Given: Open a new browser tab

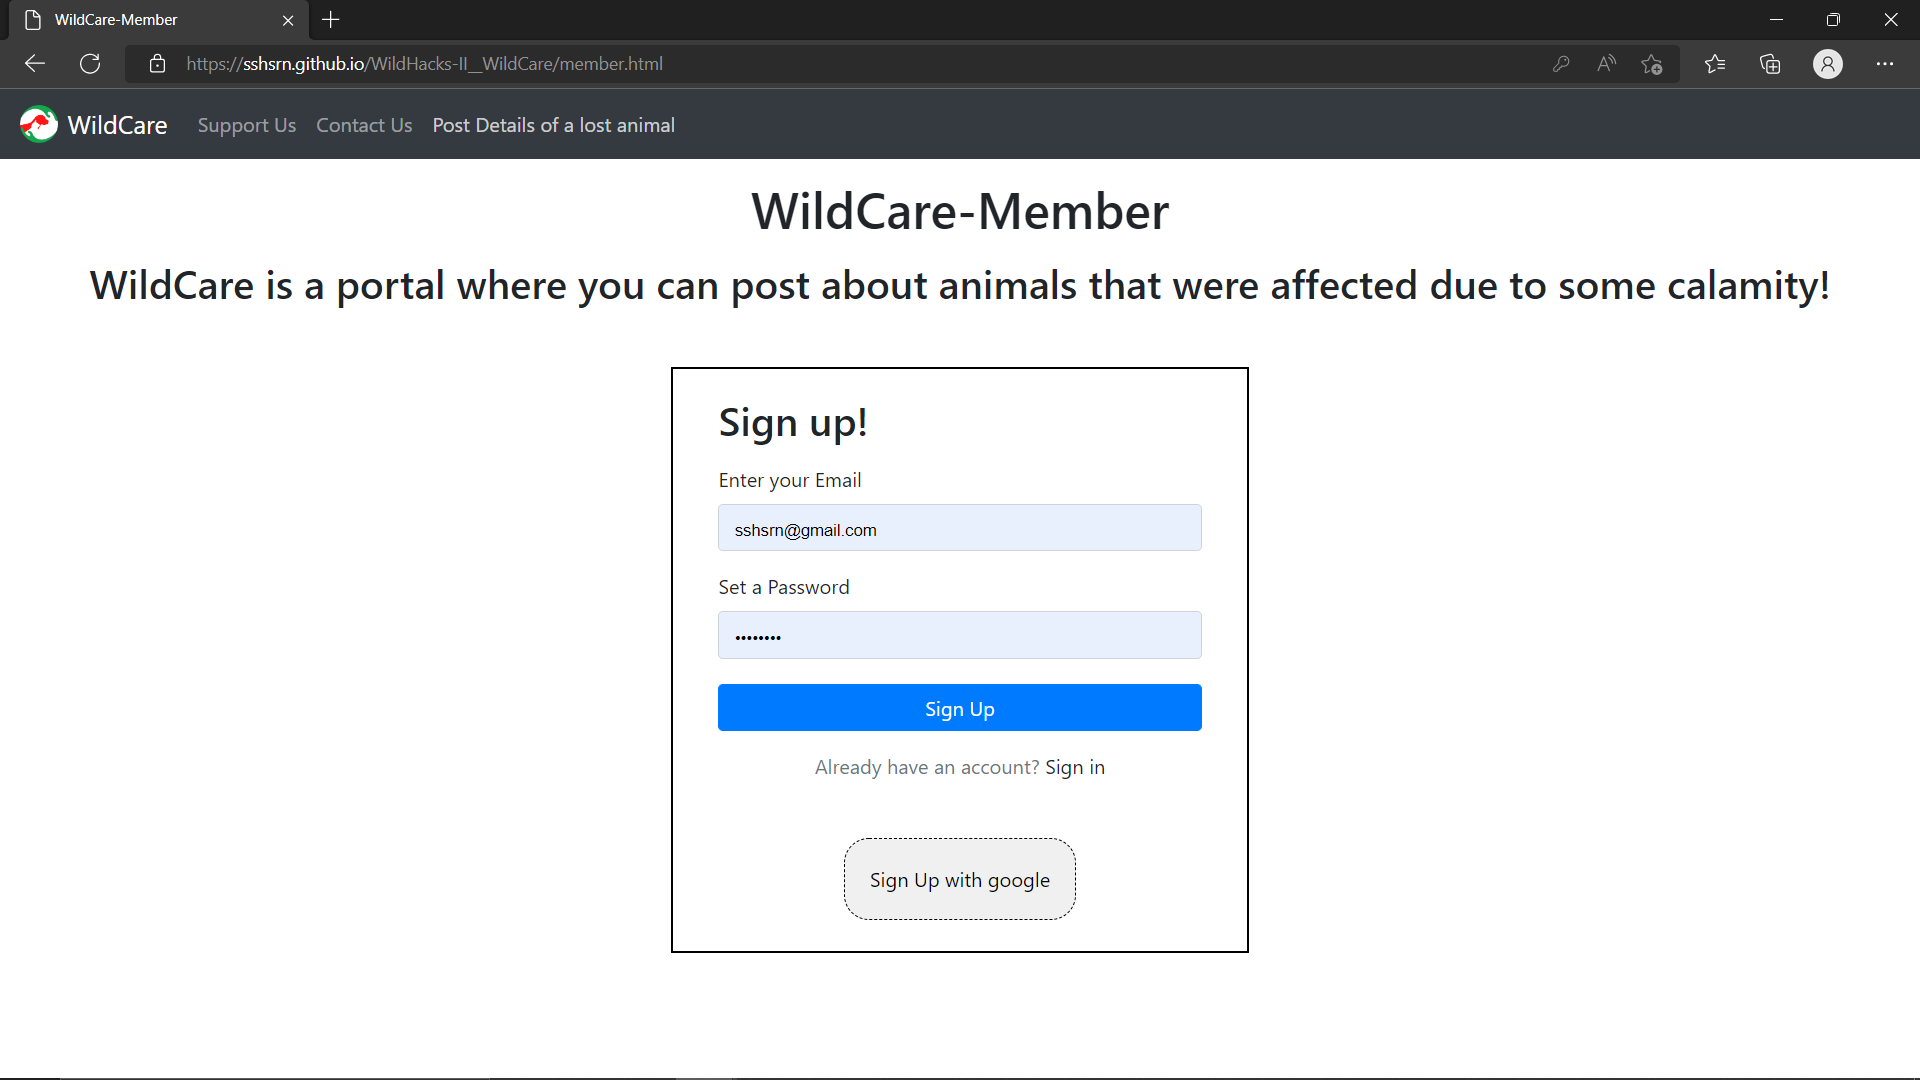Looking at the screenshot, I should [331, 20].
